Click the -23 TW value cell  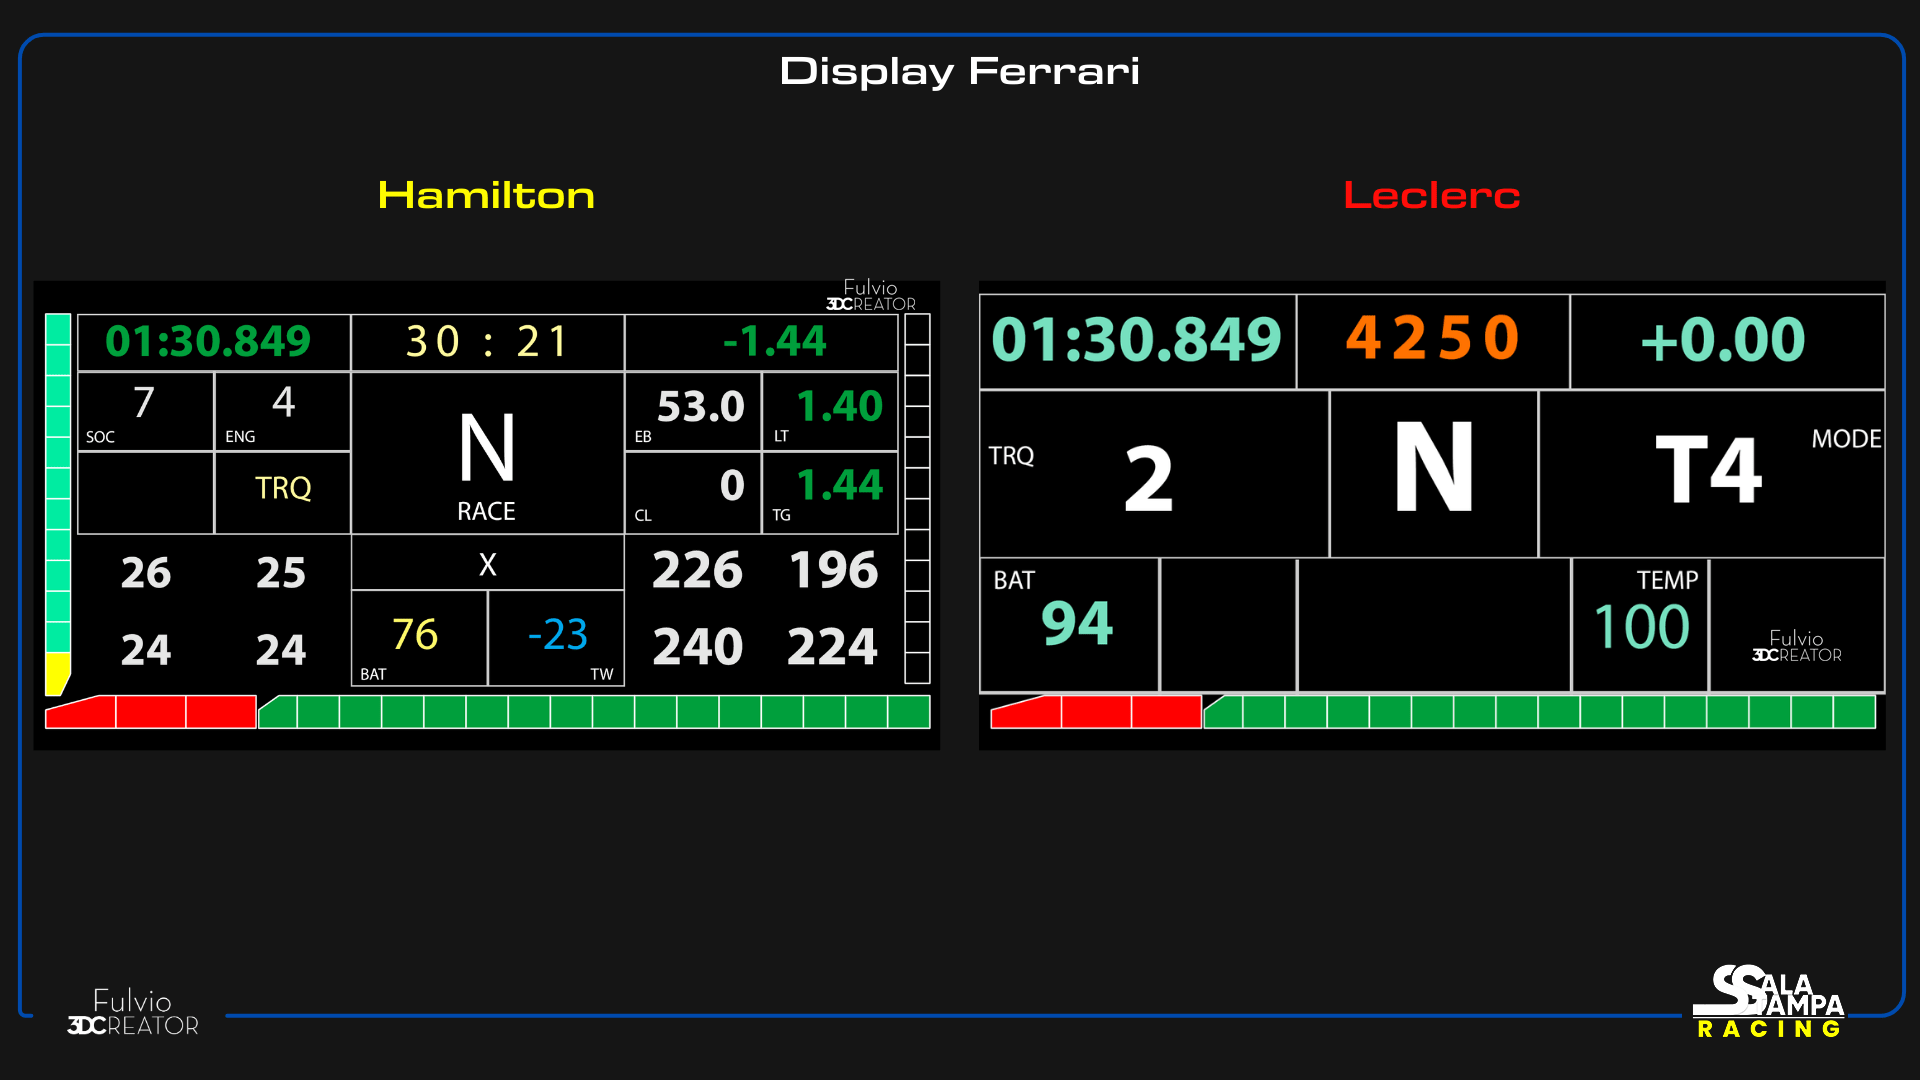click(557, 637)
